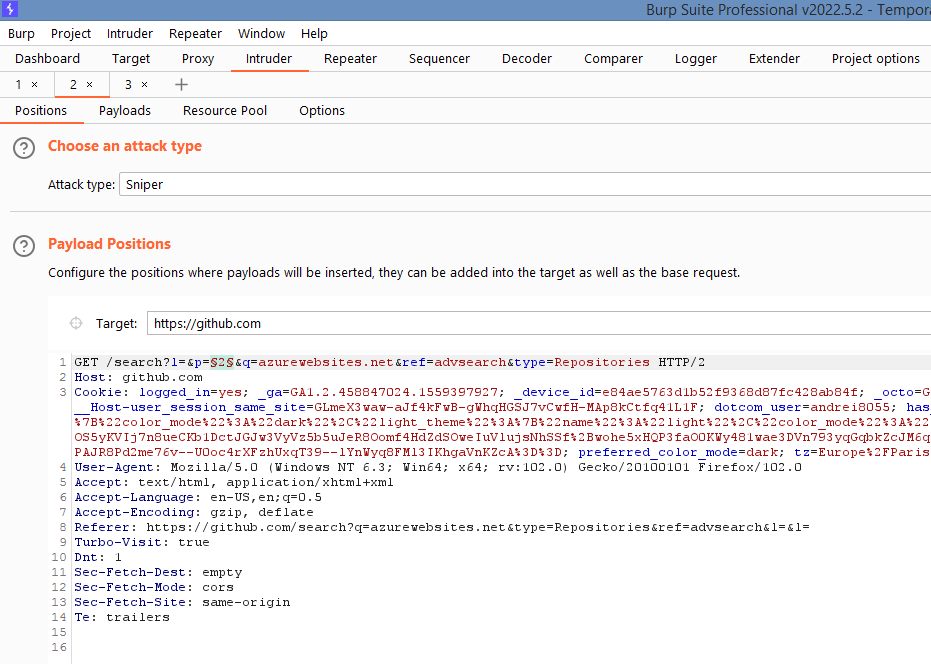The width and height of the screenshot is (931, 664).
Task: Expand the Attack type Sniper dropdown
Action: (x=525, y=185)
